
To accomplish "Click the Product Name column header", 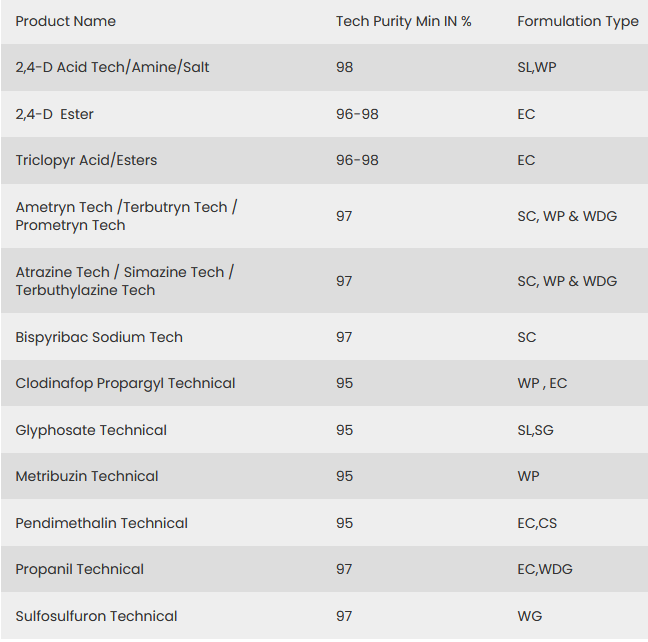I will click(x=66, y=21).
